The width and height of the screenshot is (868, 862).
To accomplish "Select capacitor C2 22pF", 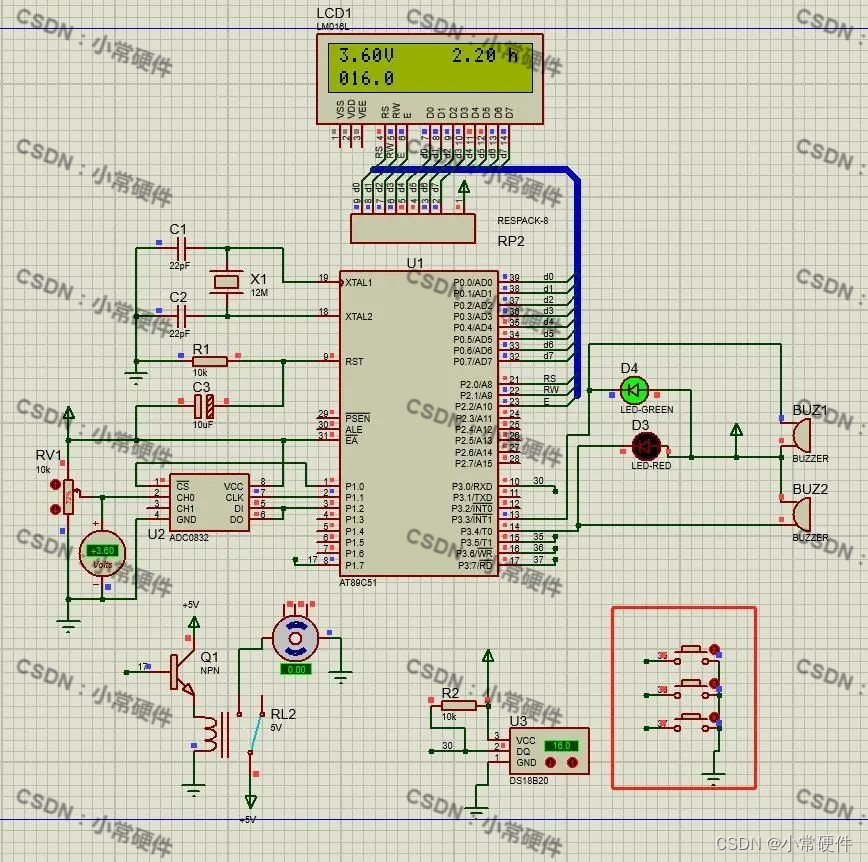I will coord(181,316).
